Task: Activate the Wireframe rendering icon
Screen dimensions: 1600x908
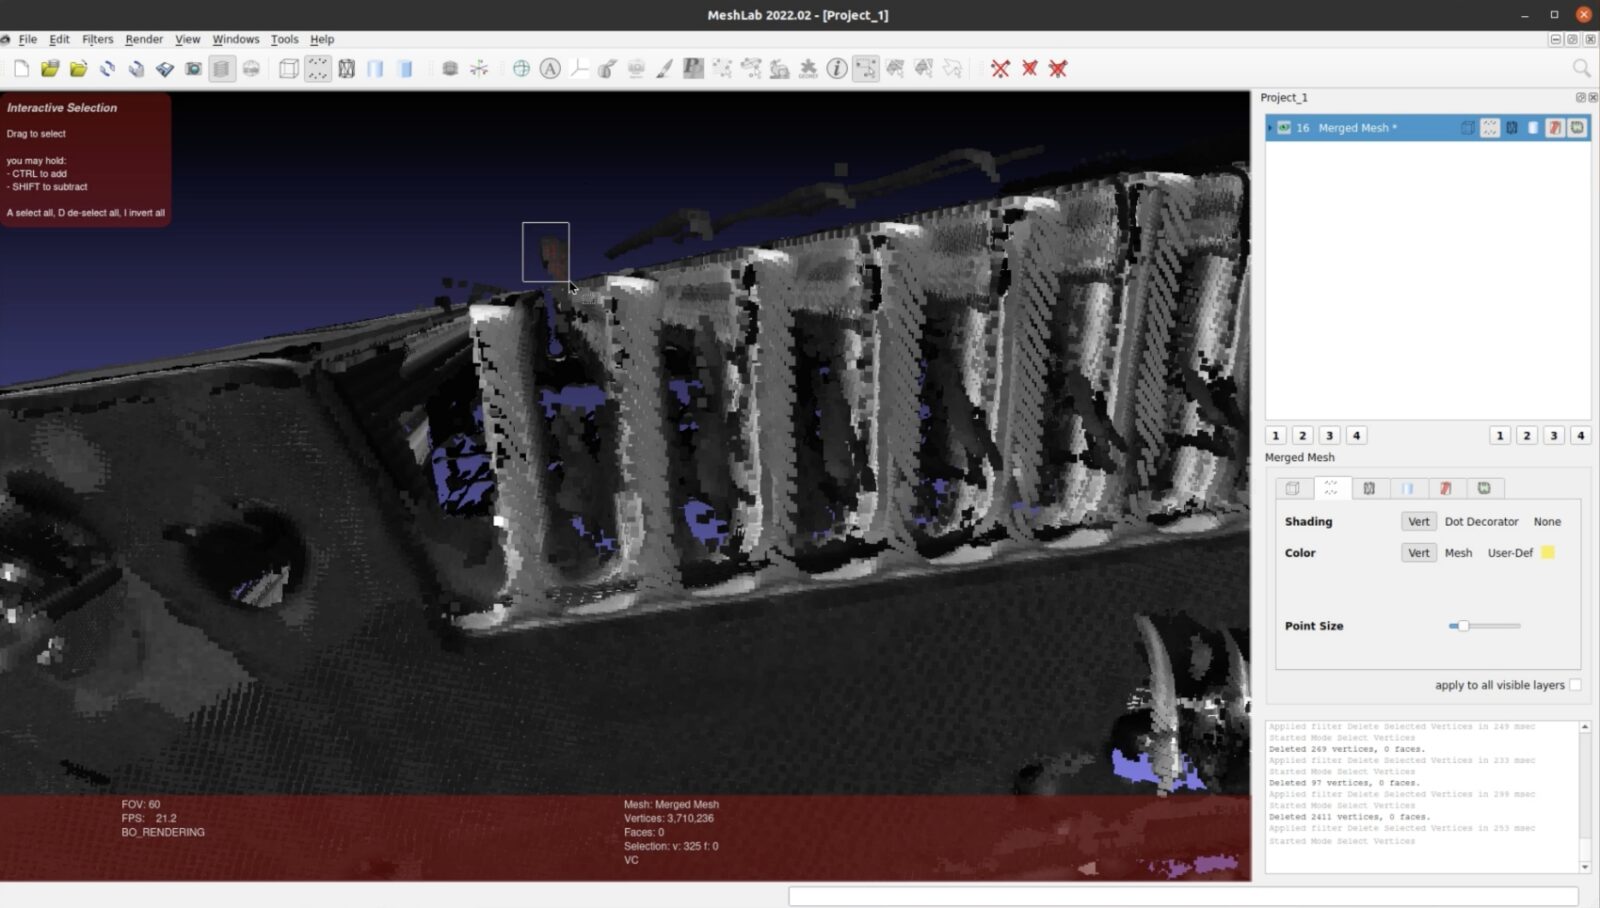Action: pos(347,68)
